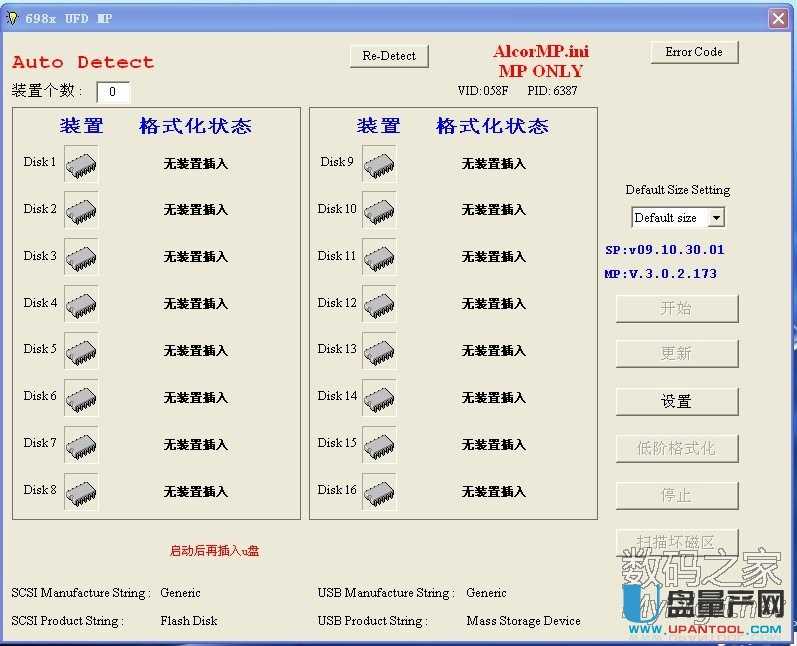The height and width of the screenshot is (646, 797).
Task: Click the 装置个数 device count field
Action: [113, 92]
